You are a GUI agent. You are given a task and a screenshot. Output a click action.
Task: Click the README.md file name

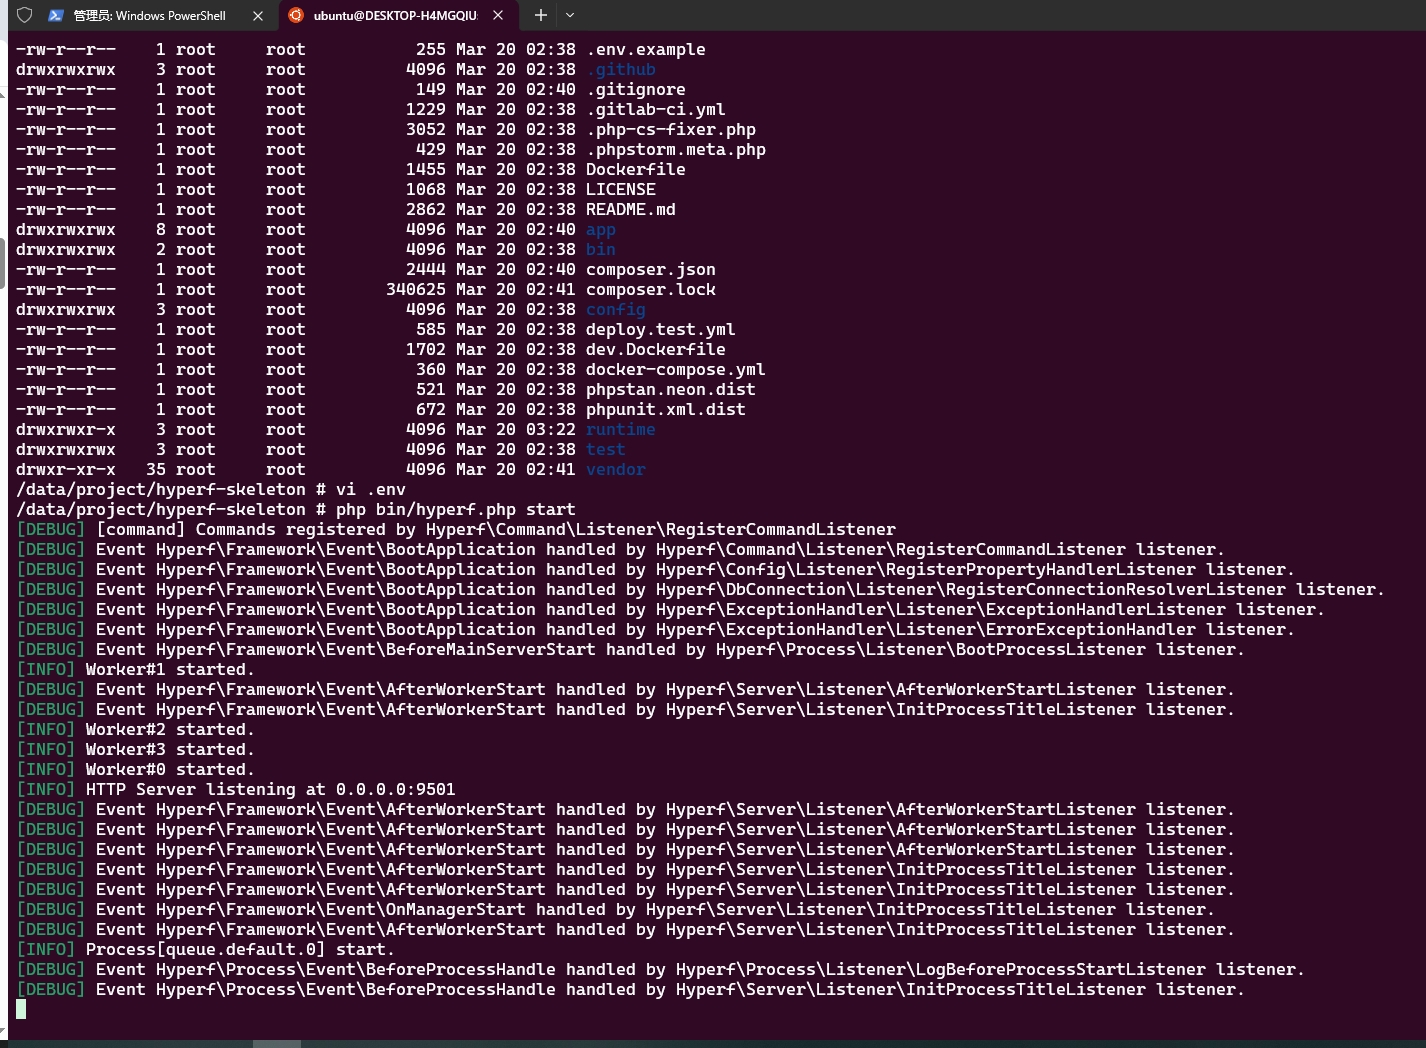click(x=631, y=210)
